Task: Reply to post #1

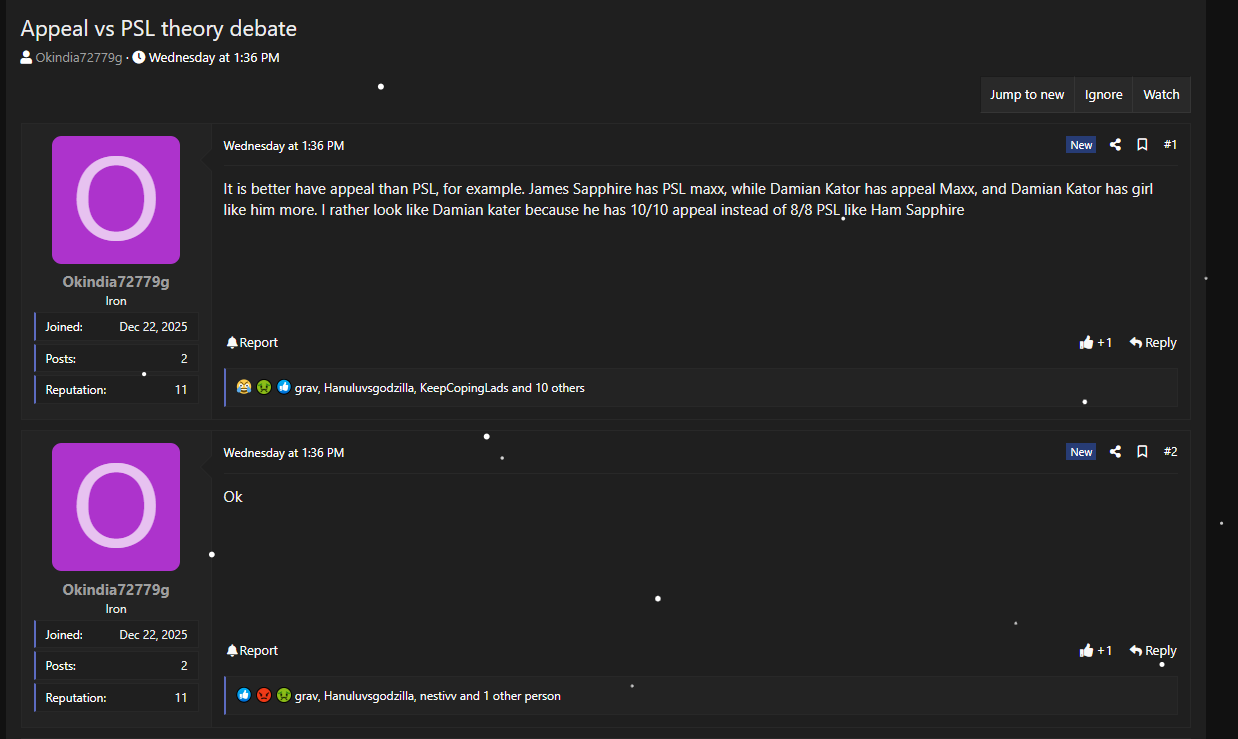Action: [1153, 343]
